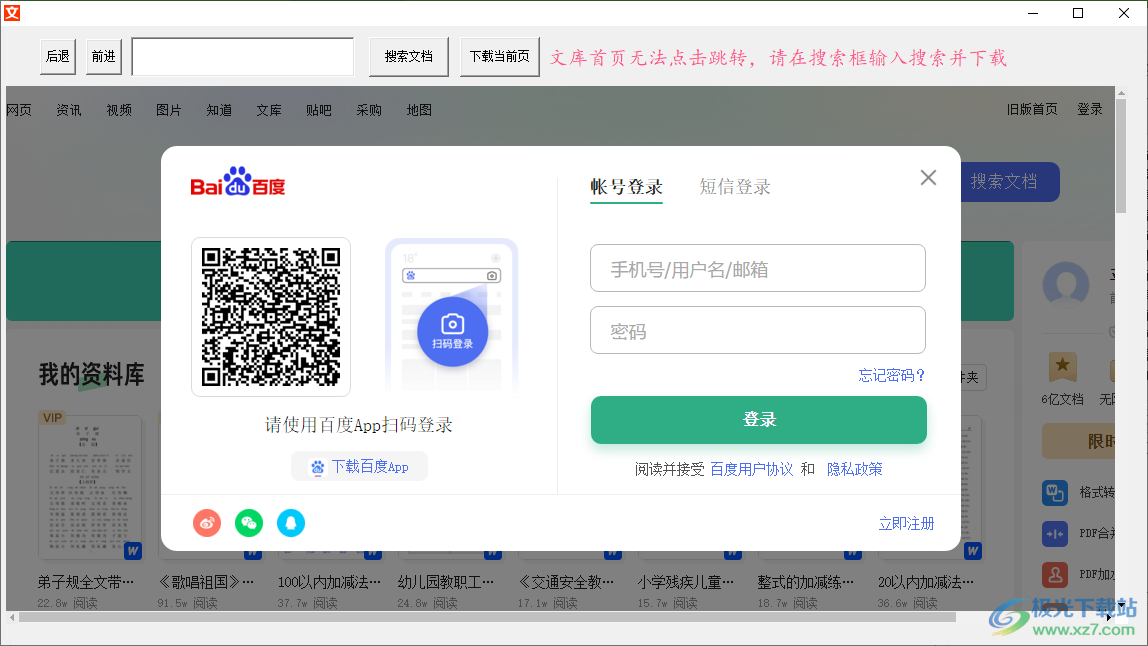1148x646 pixels.
Task: Click the 立即注册 link
Action: pos(906,523)
